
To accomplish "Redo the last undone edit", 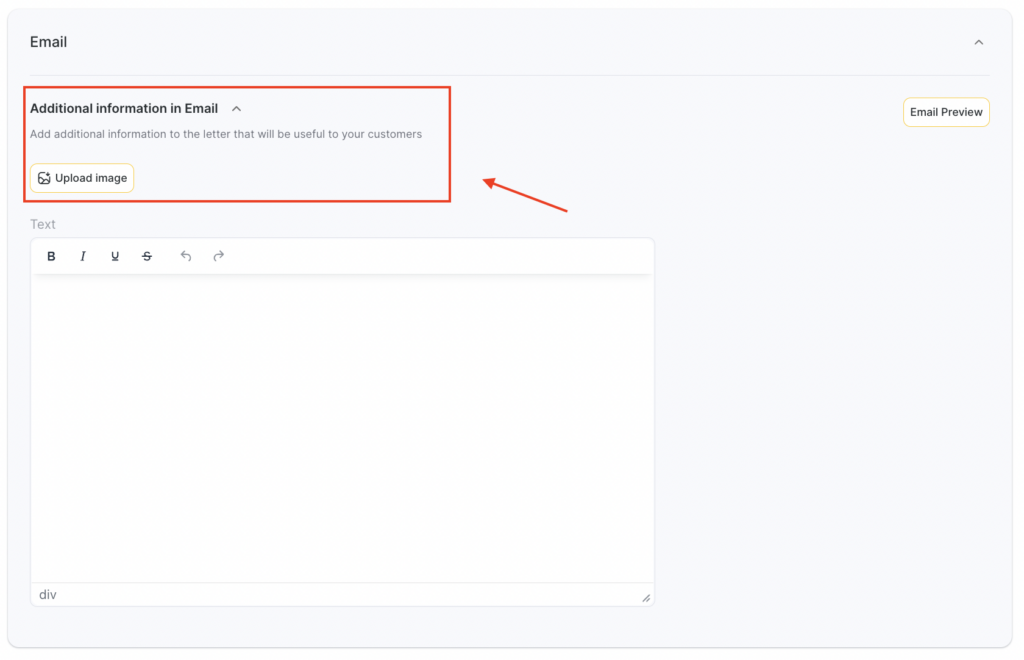I will pos(218,256).
